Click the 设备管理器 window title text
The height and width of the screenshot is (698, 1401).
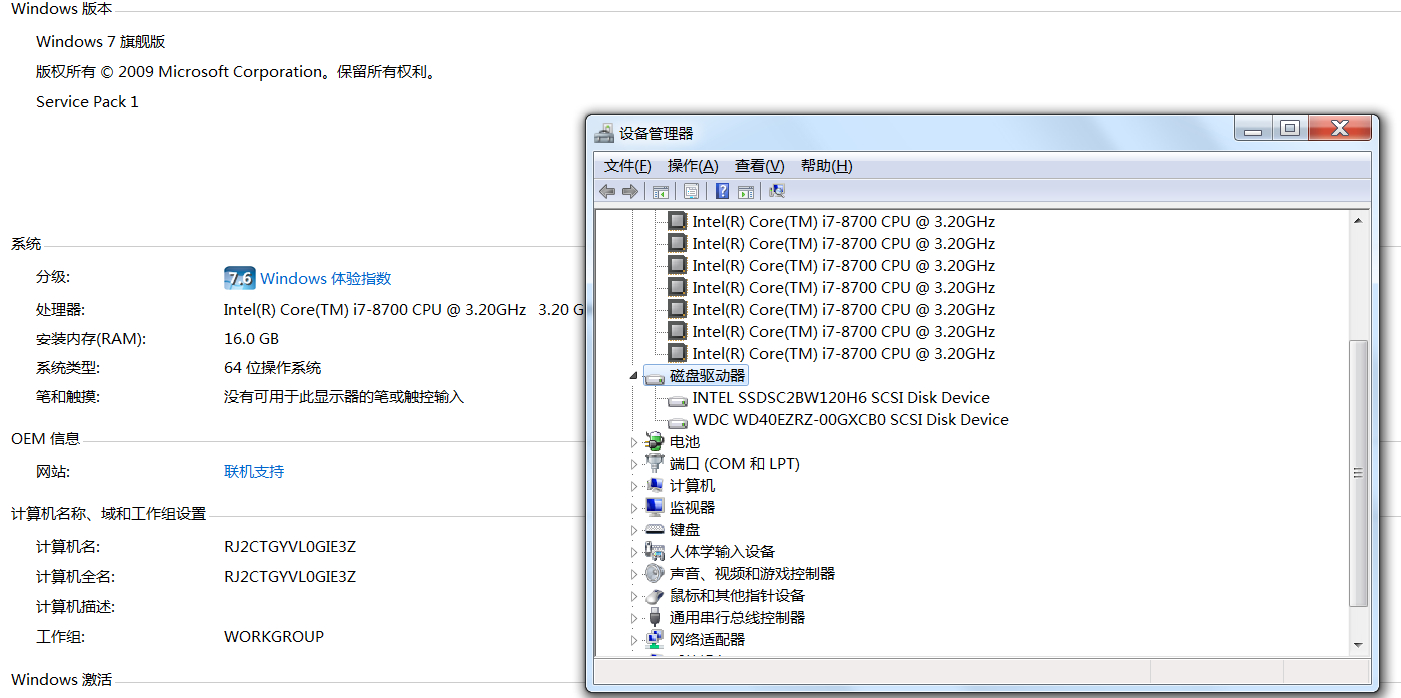tap(656, 133)
